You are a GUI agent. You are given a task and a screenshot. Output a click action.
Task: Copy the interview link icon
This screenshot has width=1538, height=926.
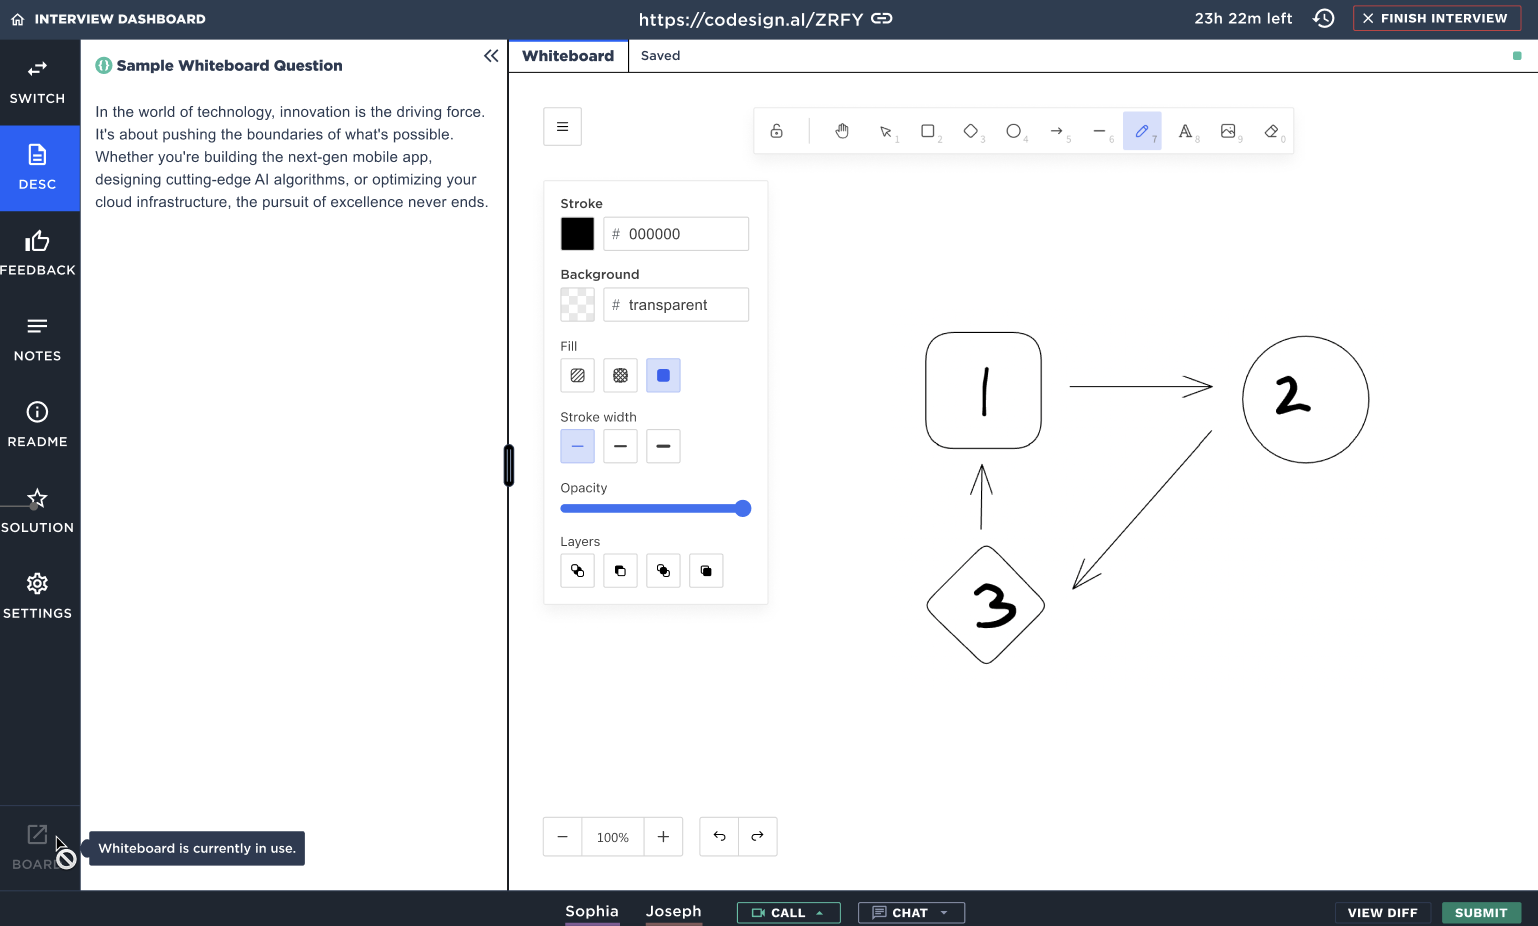point(882,18)
